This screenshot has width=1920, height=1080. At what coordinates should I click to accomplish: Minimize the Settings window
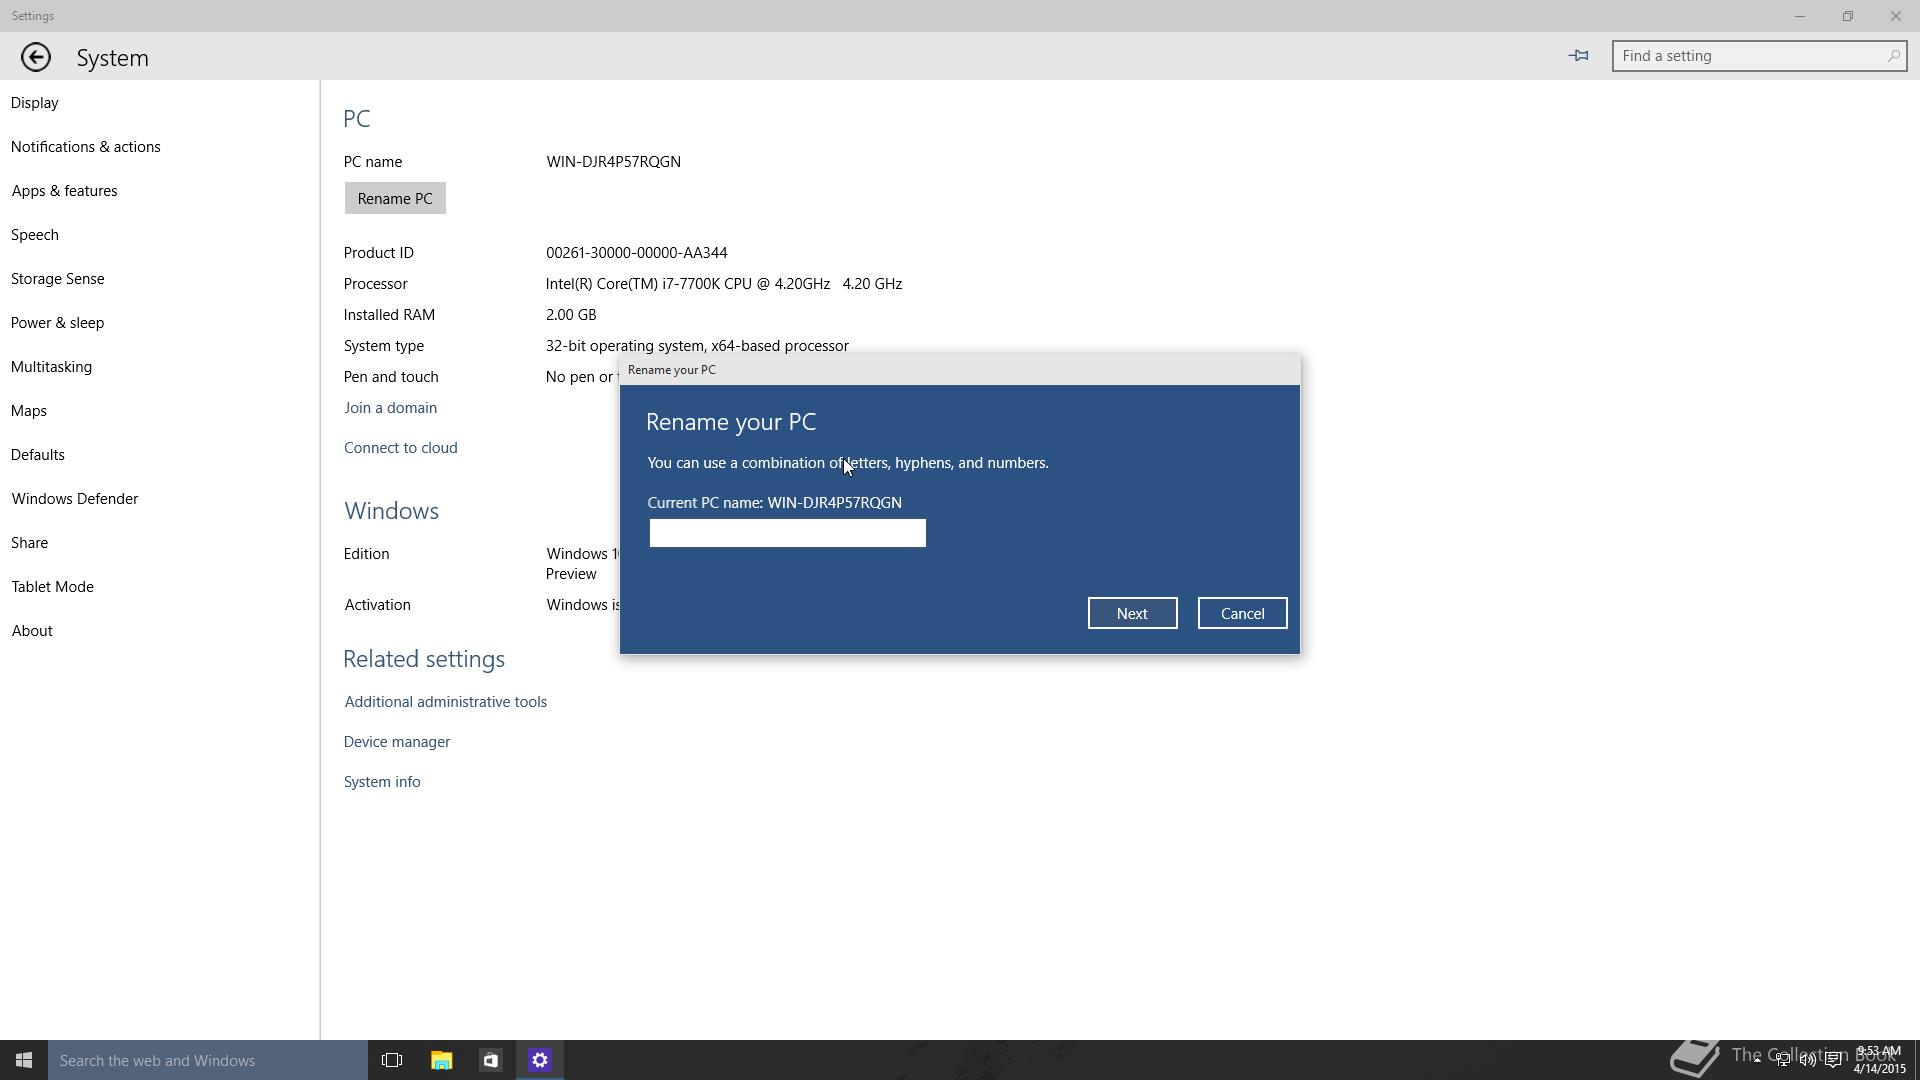[1800, 16]
